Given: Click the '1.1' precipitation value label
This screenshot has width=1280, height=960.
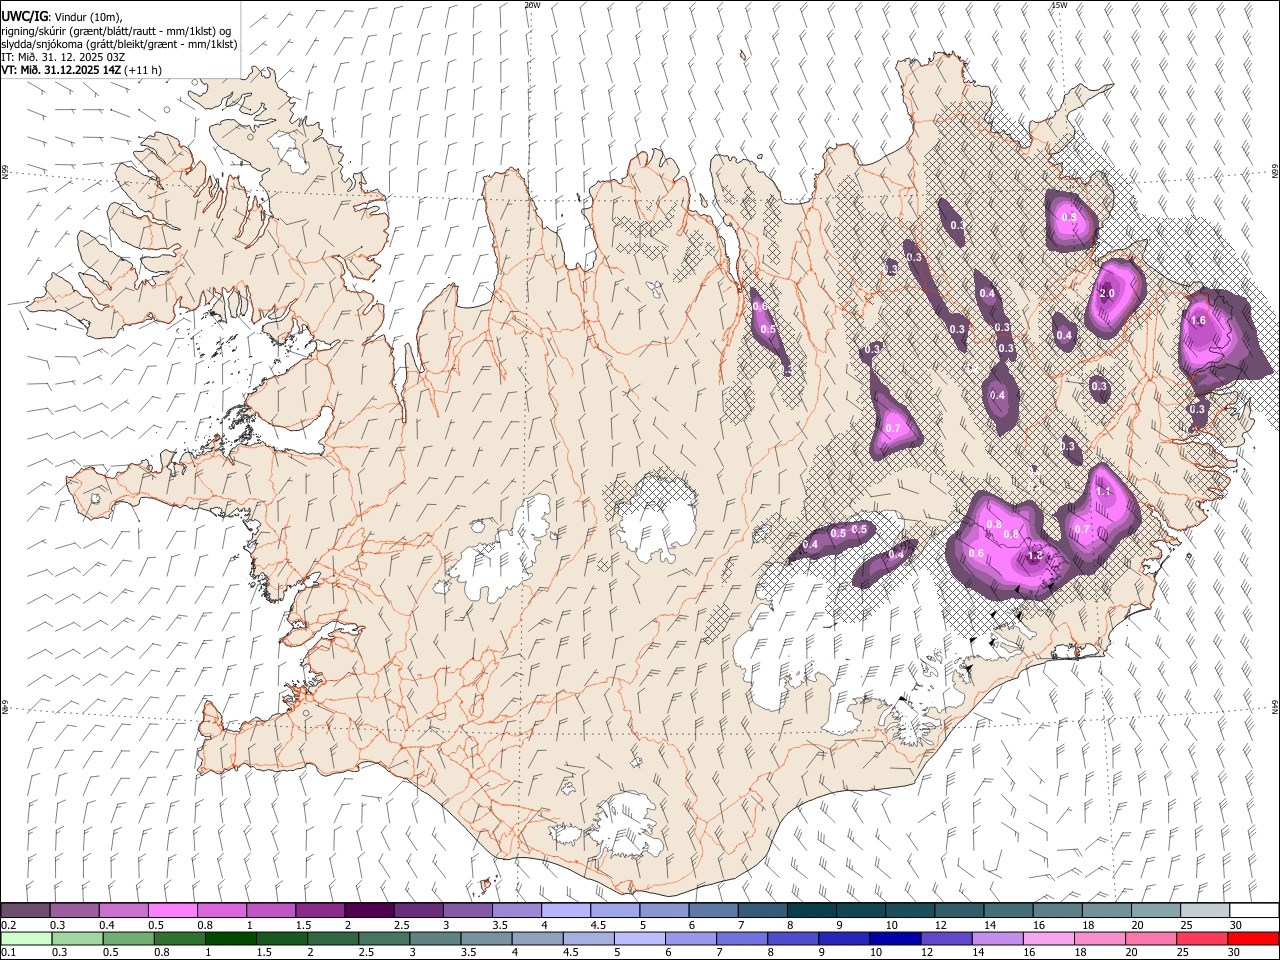Looking at the screenshot, I should (1104, 491).
